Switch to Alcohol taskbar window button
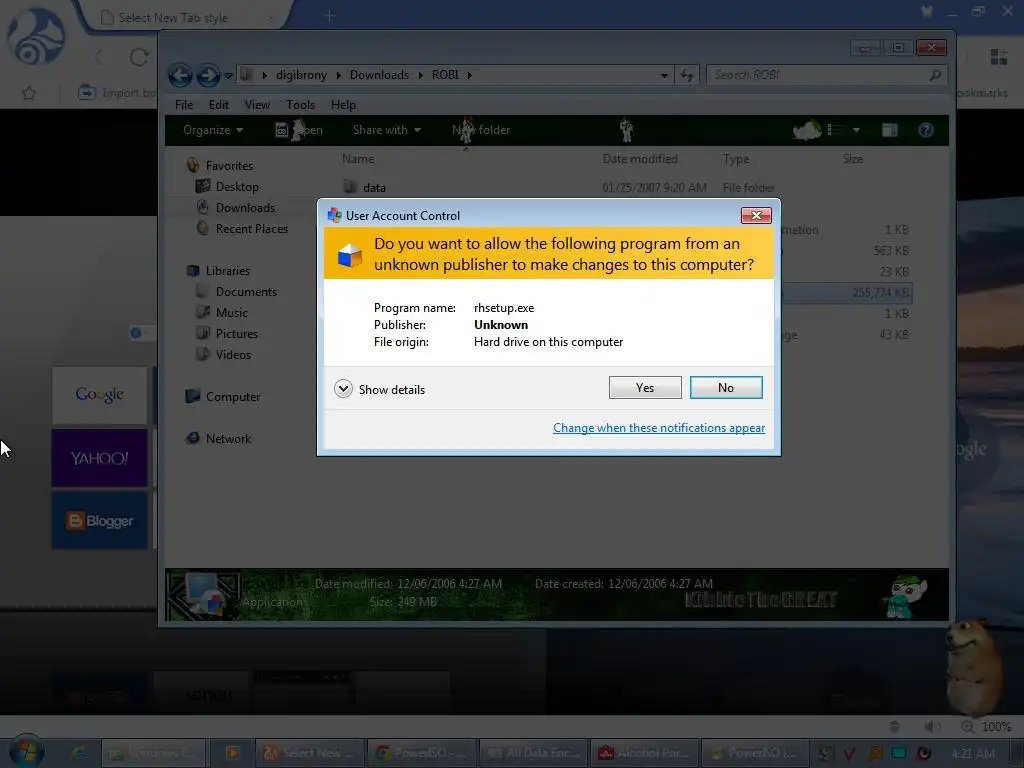 [x=645, y=753]
